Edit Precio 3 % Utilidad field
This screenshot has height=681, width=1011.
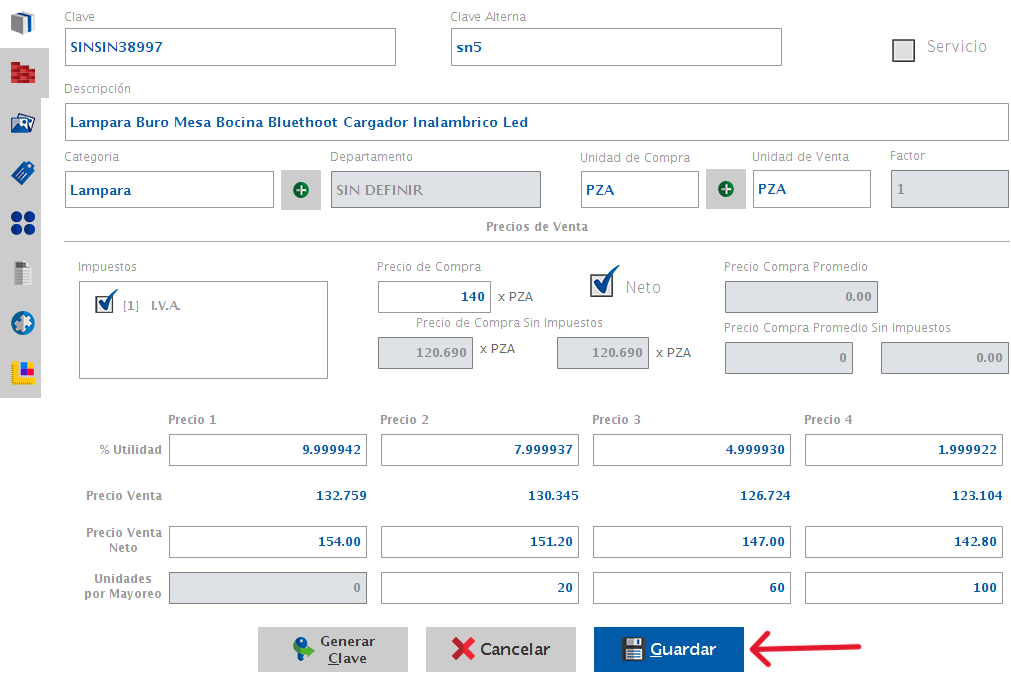click(692, 449)
